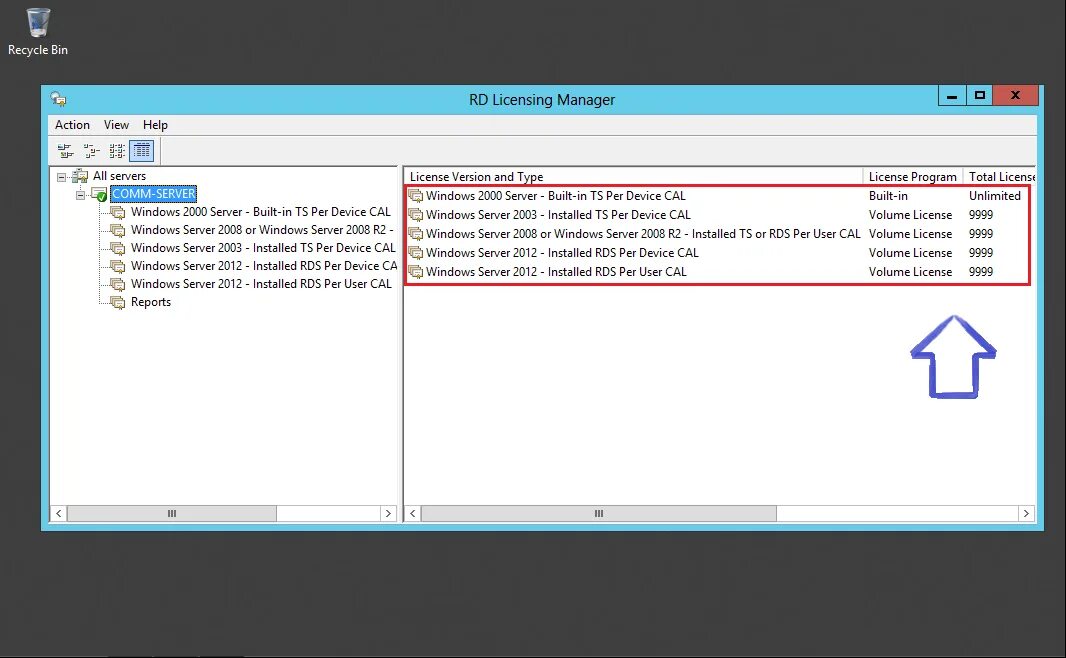The width and height of the screenshot is (1066, 658).
Task: Click Volume License in Windows Server 2003 row
Action: coord(910,215)
